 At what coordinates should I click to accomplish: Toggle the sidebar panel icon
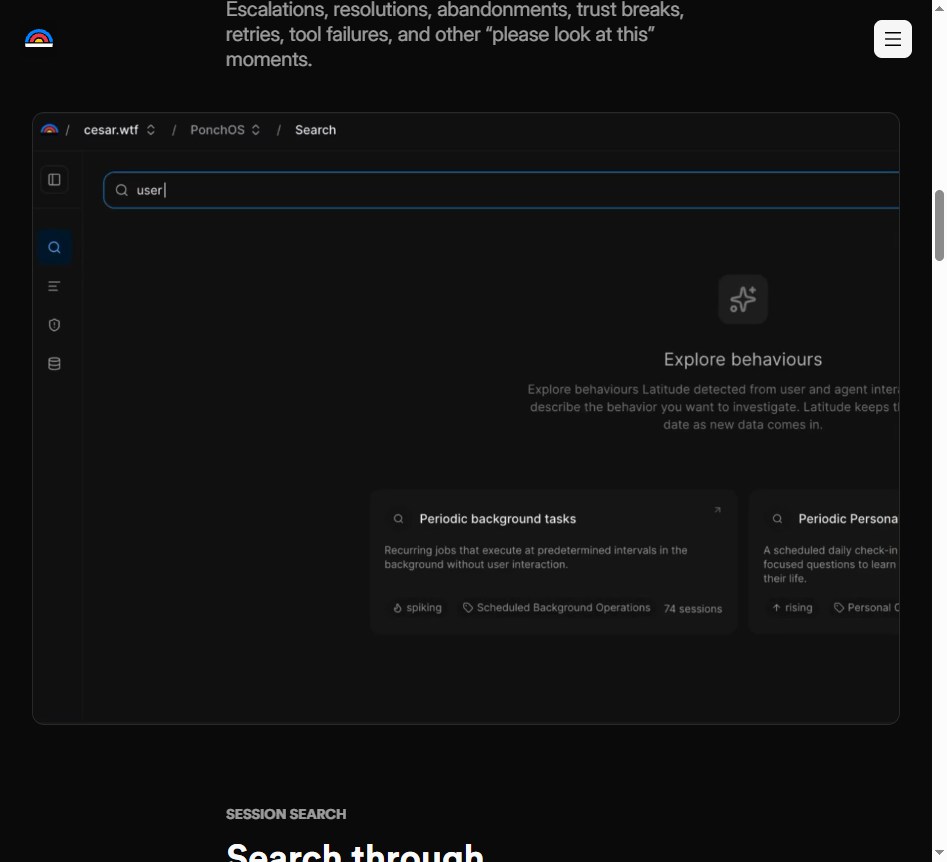pyautogui.click(x=54, y=179)
